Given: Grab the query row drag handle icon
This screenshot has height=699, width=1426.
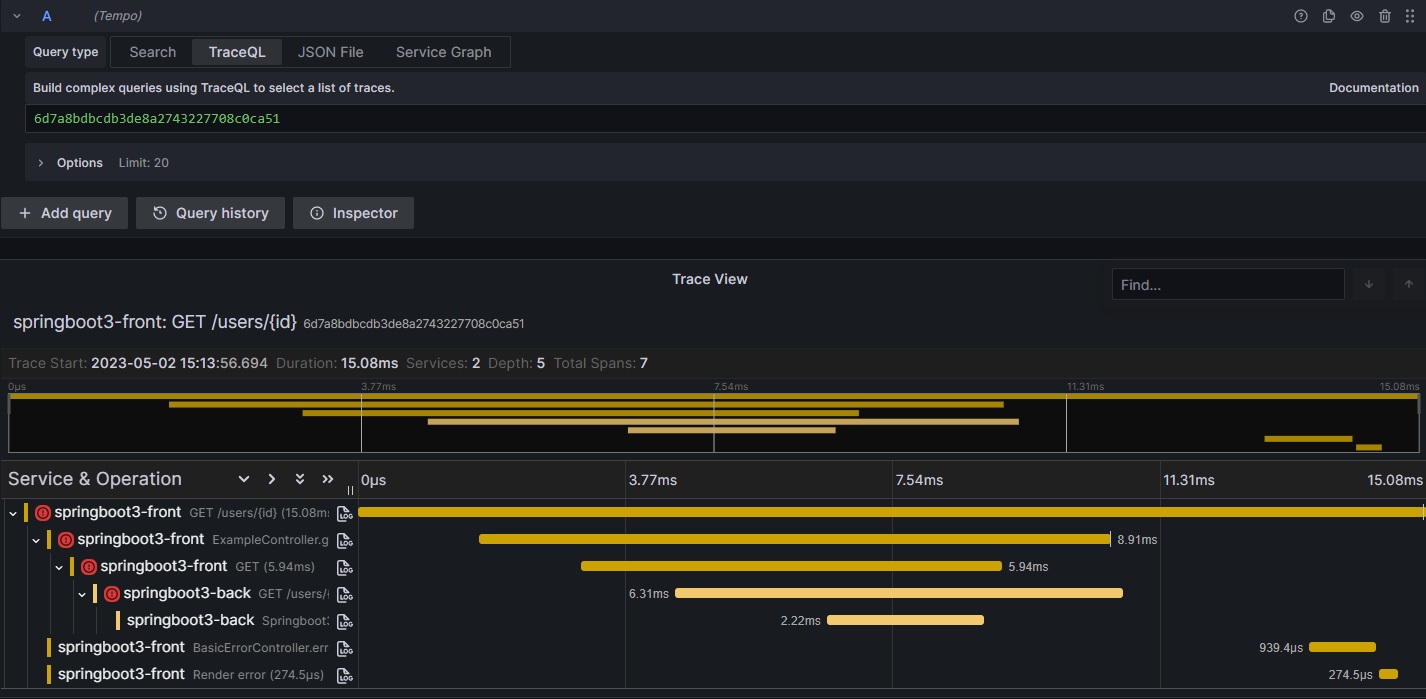Looking at the screenshot, I should (1411, 16).
